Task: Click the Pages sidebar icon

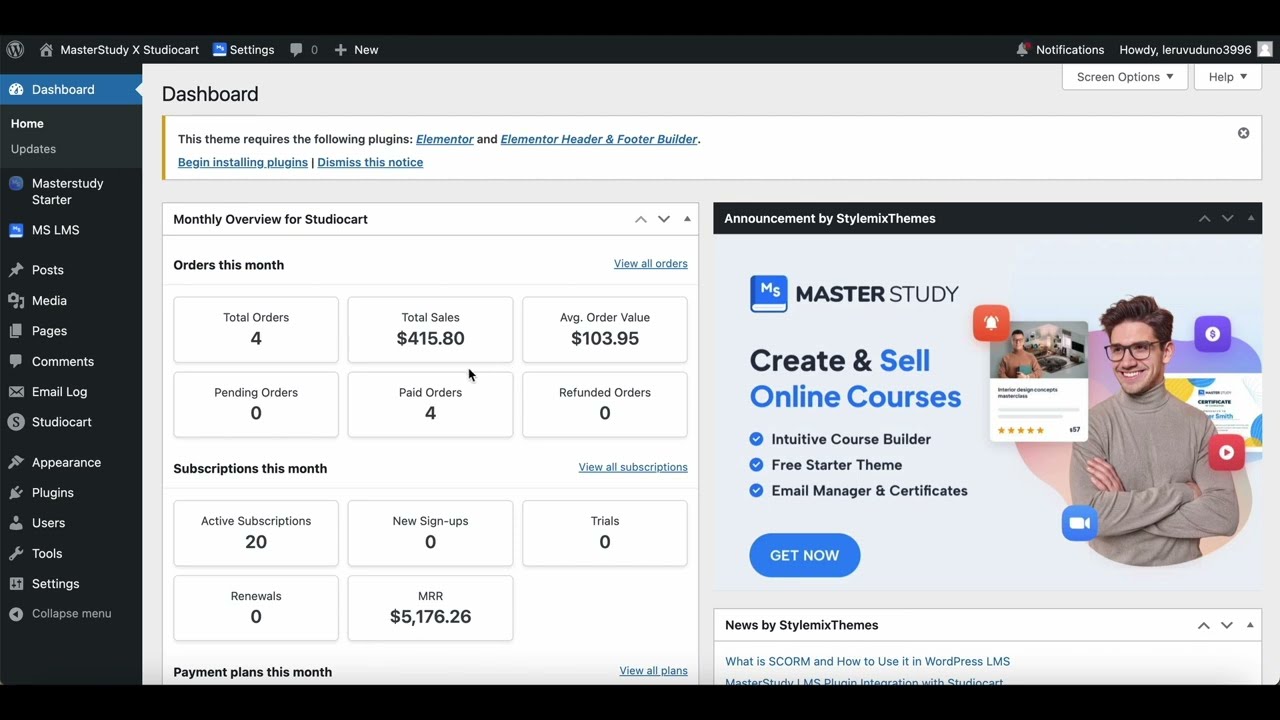Action: [16, 331]
